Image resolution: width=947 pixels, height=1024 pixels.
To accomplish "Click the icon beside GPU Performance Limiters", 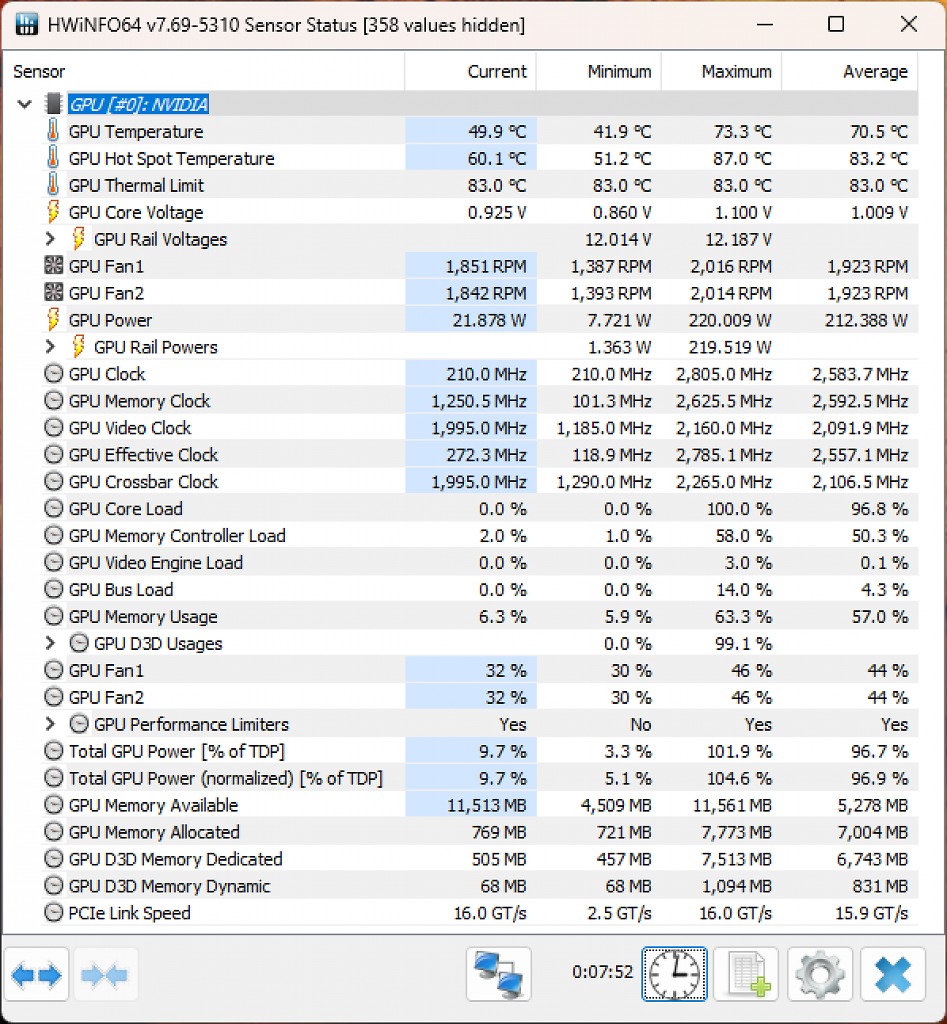I will (79, 724).
